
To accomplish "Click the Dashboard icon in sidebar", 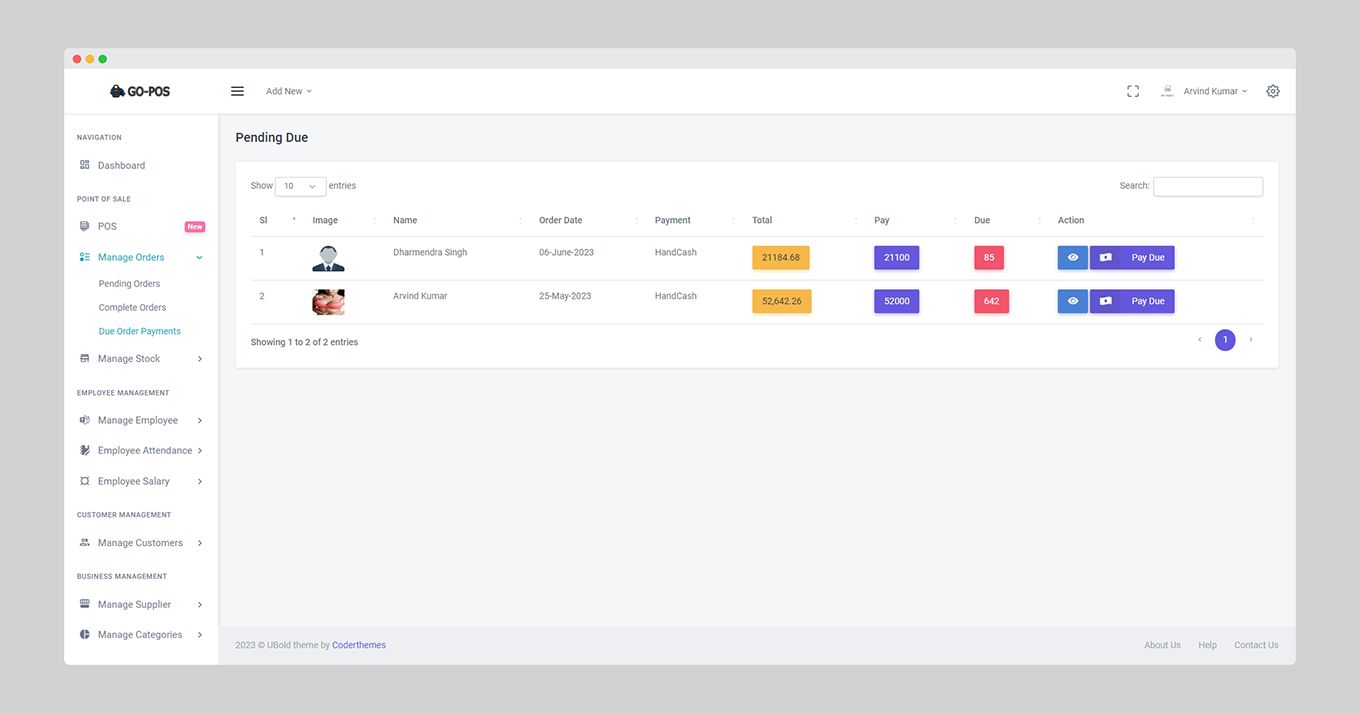I will pyautogui.click(x=85, y=165).
